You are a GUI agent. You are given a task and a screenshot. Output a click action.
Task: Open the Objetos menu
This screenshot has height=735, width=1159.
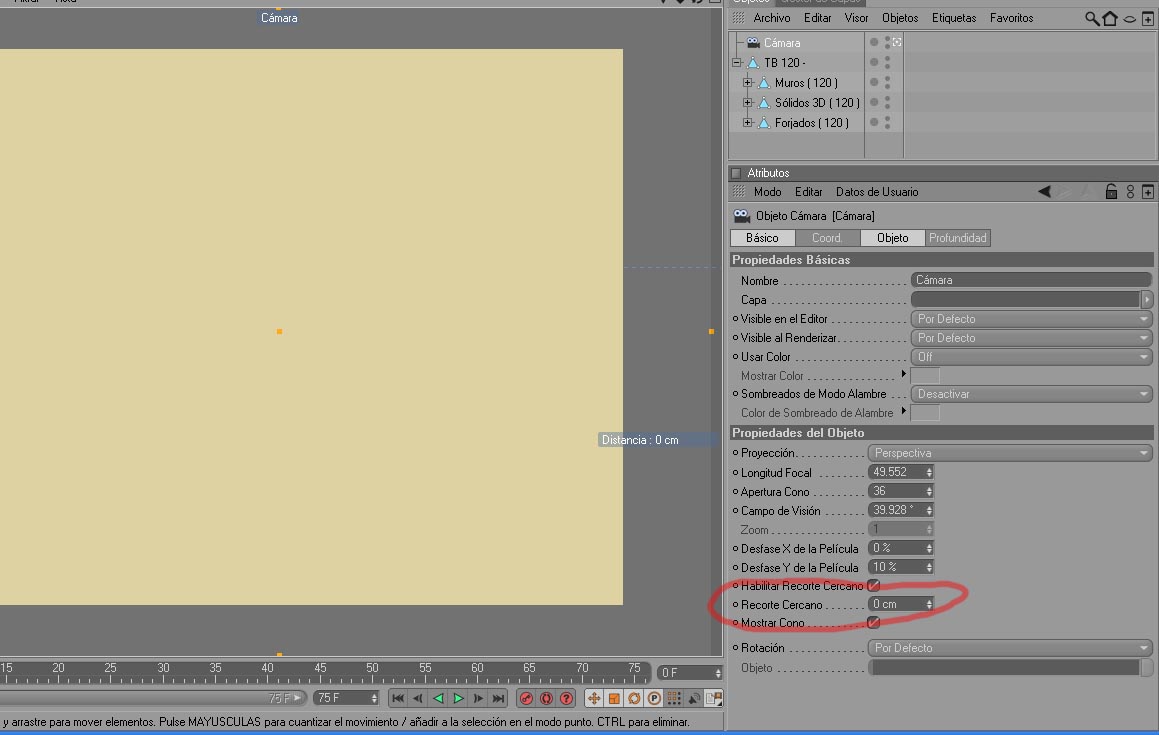pyautogui.click(x=900, y=18)
